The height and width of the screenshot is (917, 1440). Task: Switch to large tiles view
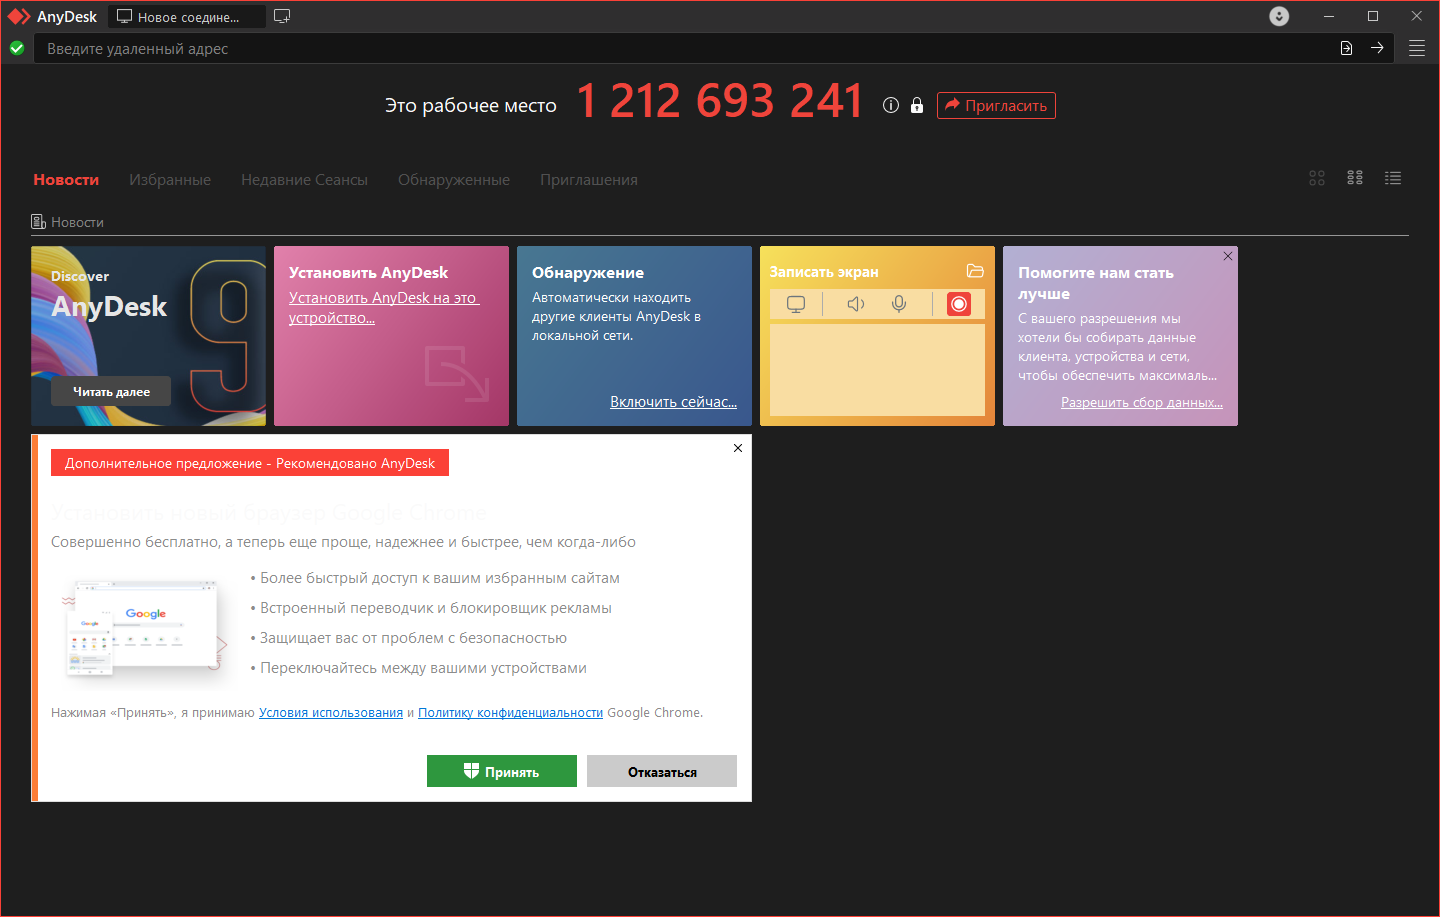pyautogui.click(x=1317, y=178)
